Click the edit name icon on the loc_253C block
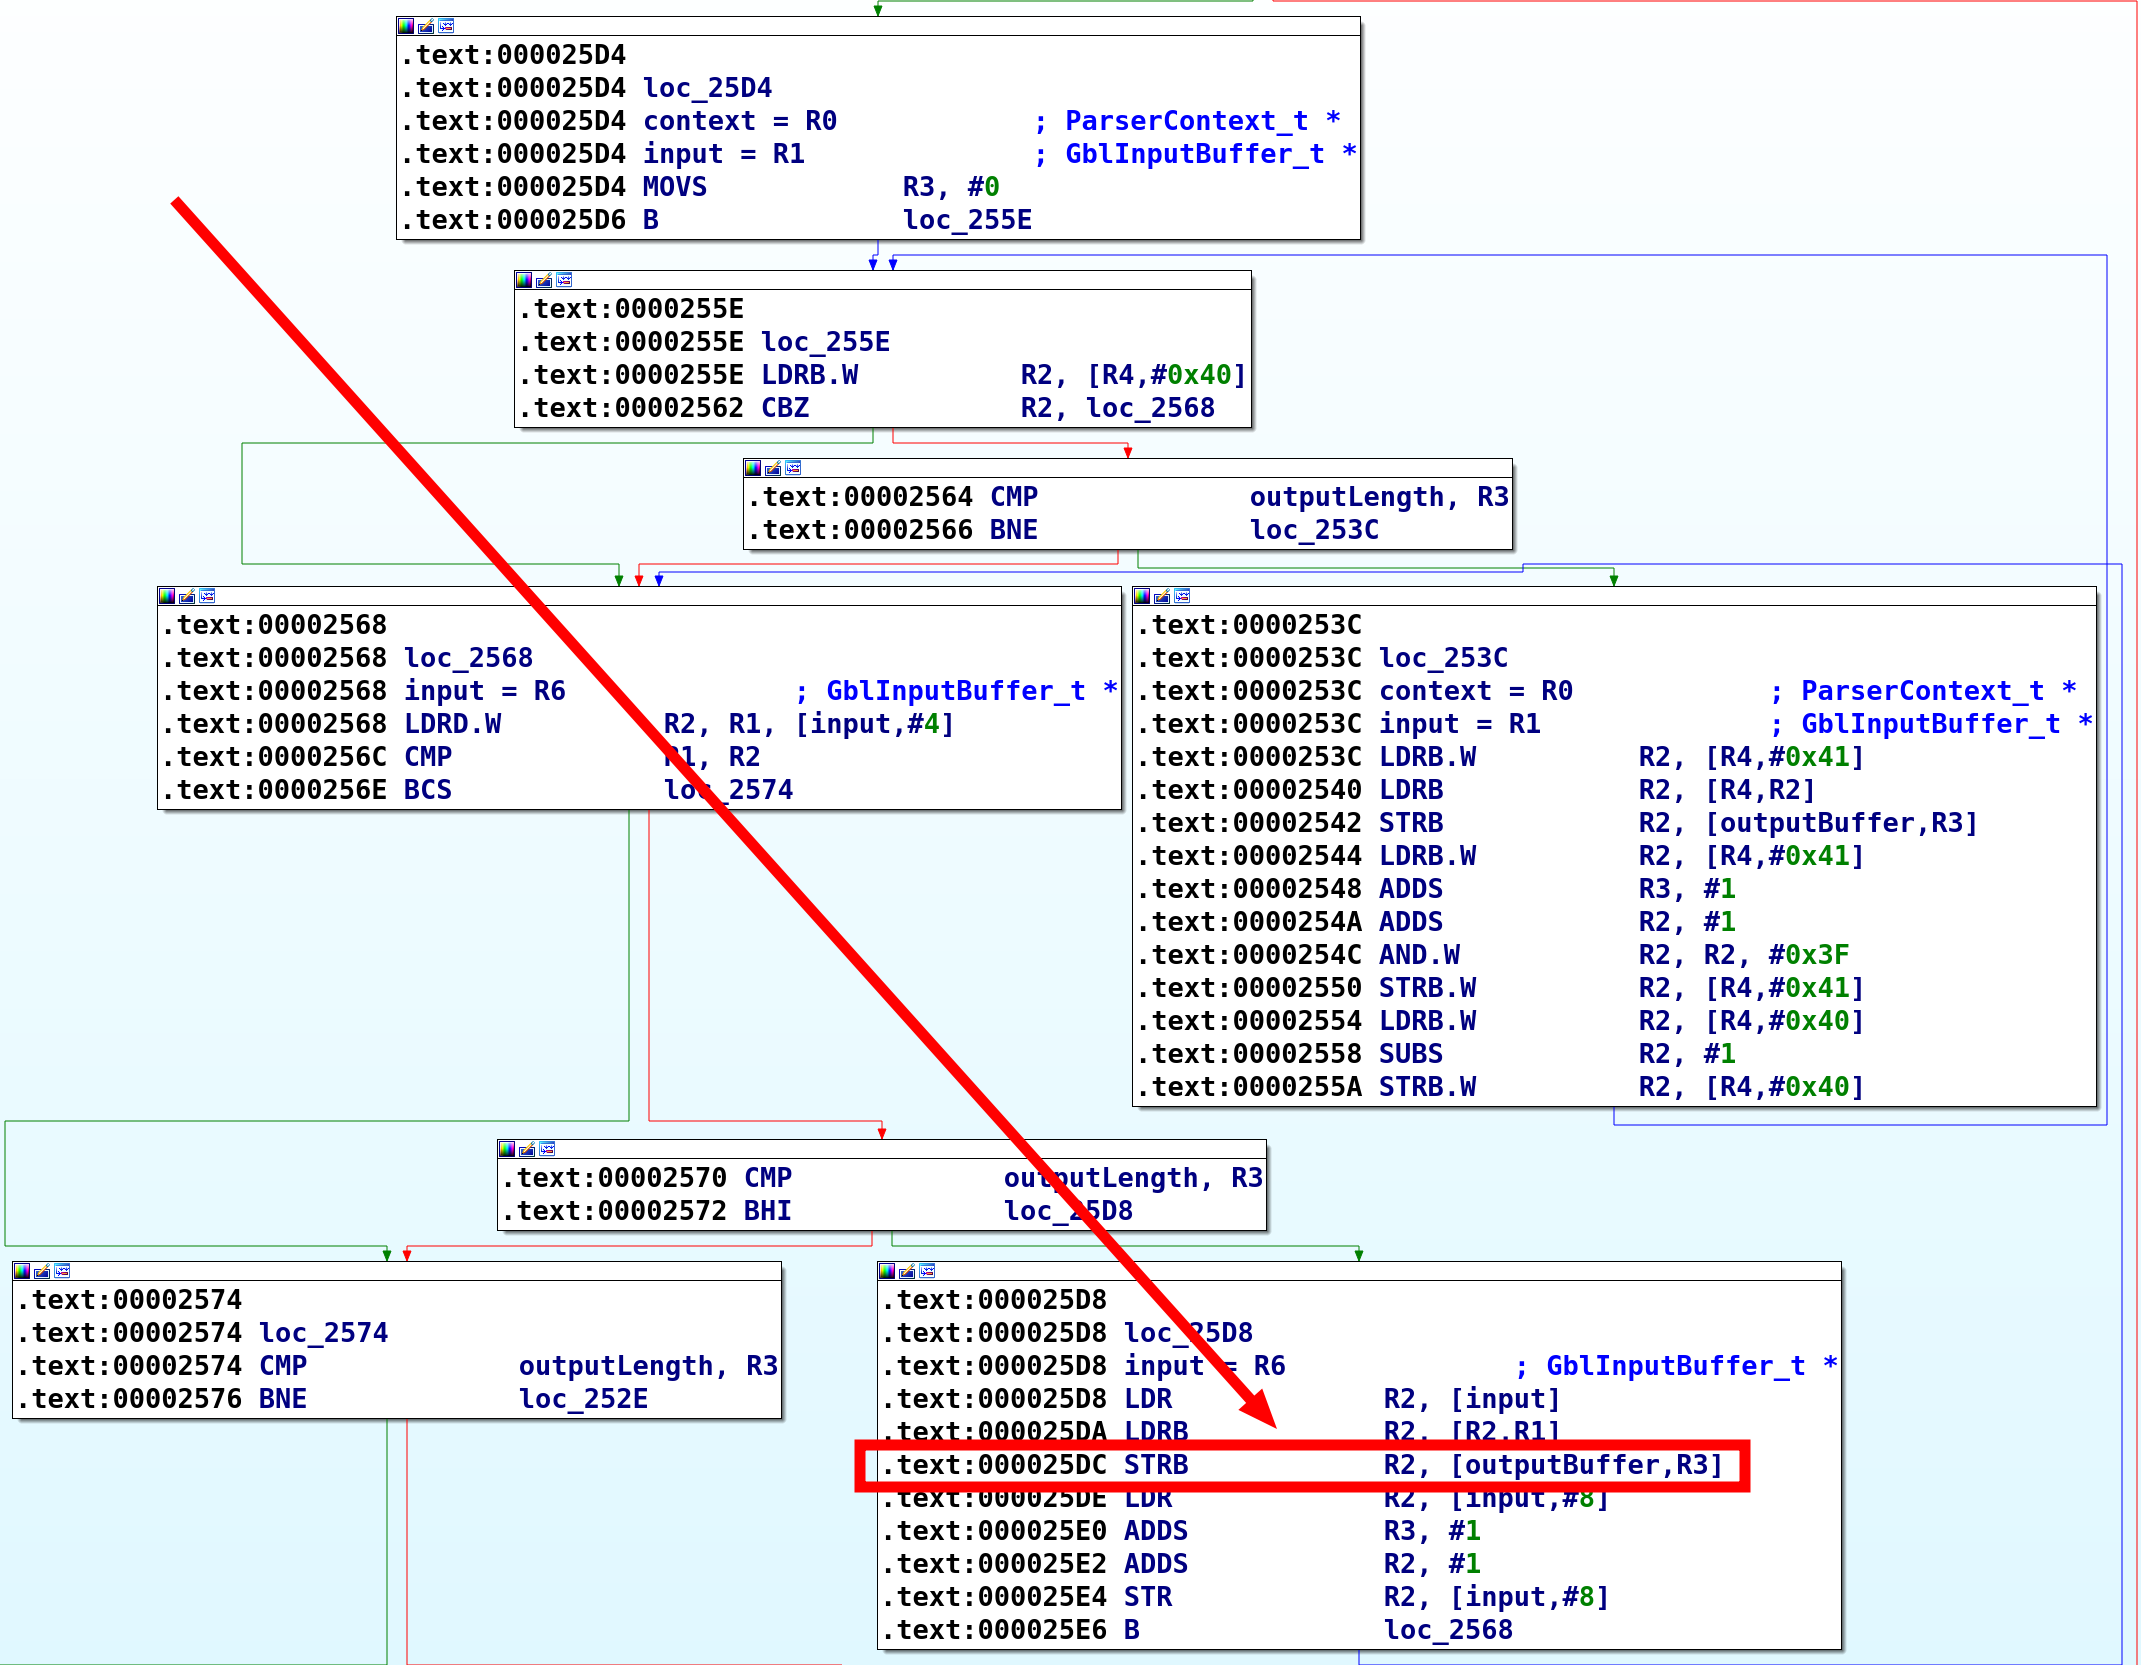The image size is (2141, 1665). (1162, 596)
